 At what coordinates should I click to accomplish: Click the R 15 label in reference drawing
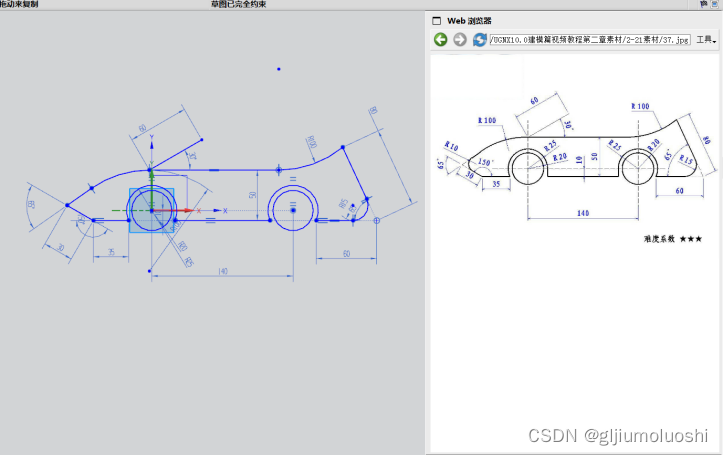click(686, 160)
